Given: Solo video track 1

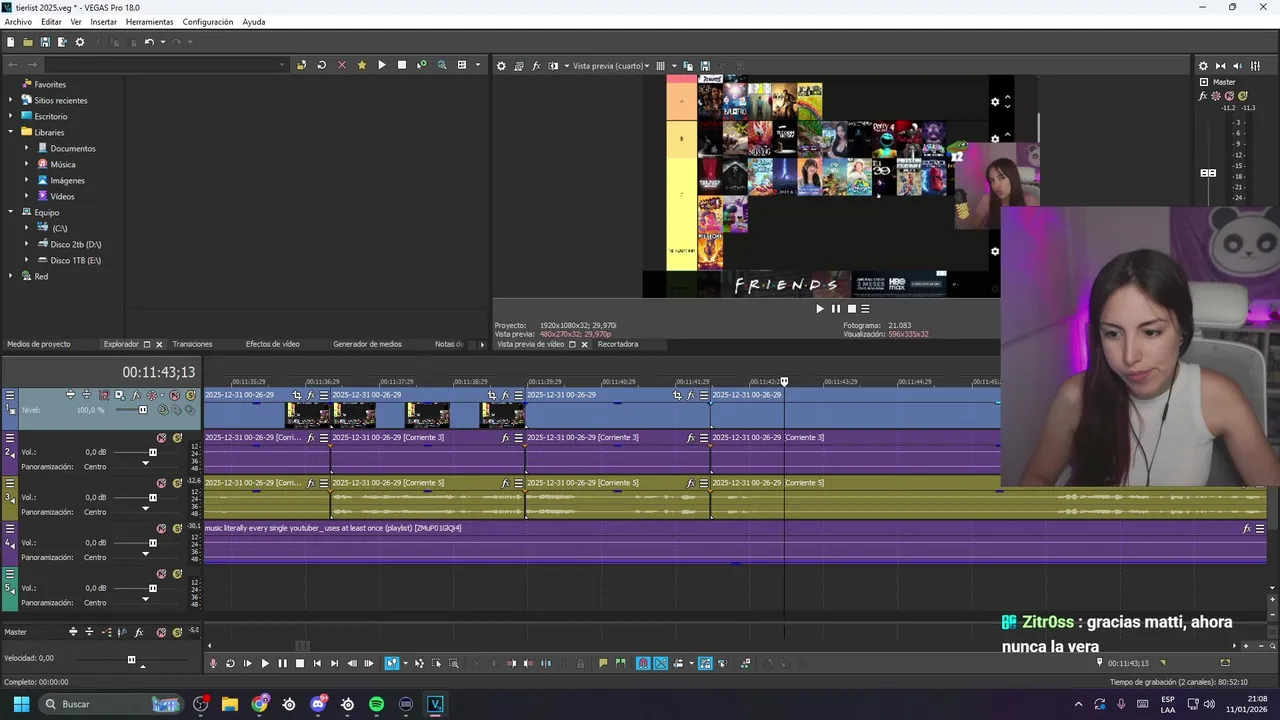Looking at the screenshot, I should (x=190, y=395).
